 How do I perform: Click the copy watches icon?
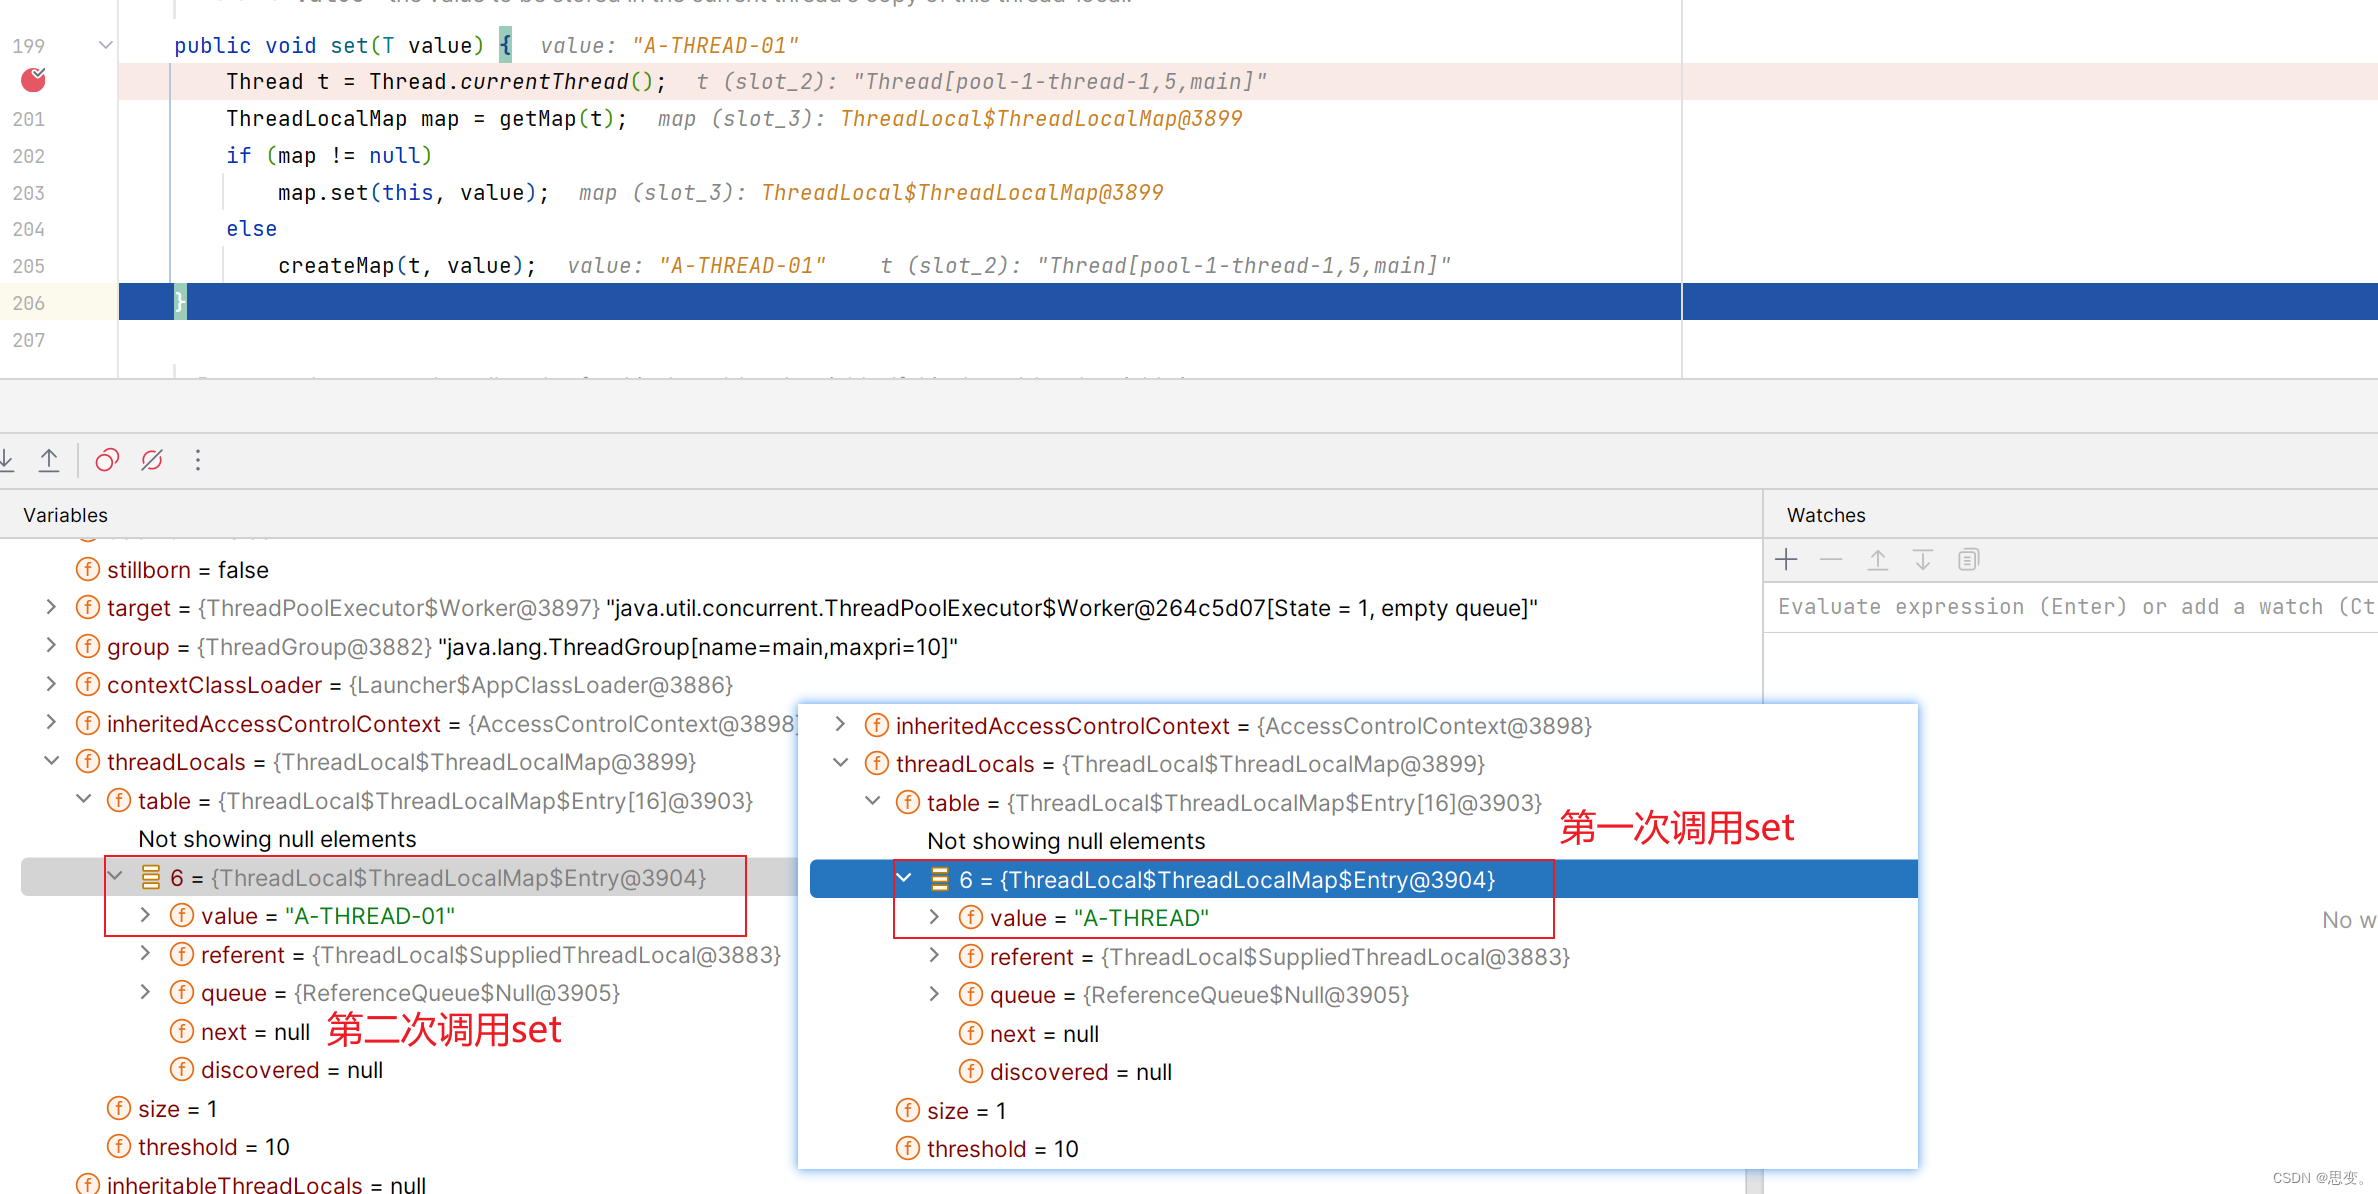point(1968,560)
